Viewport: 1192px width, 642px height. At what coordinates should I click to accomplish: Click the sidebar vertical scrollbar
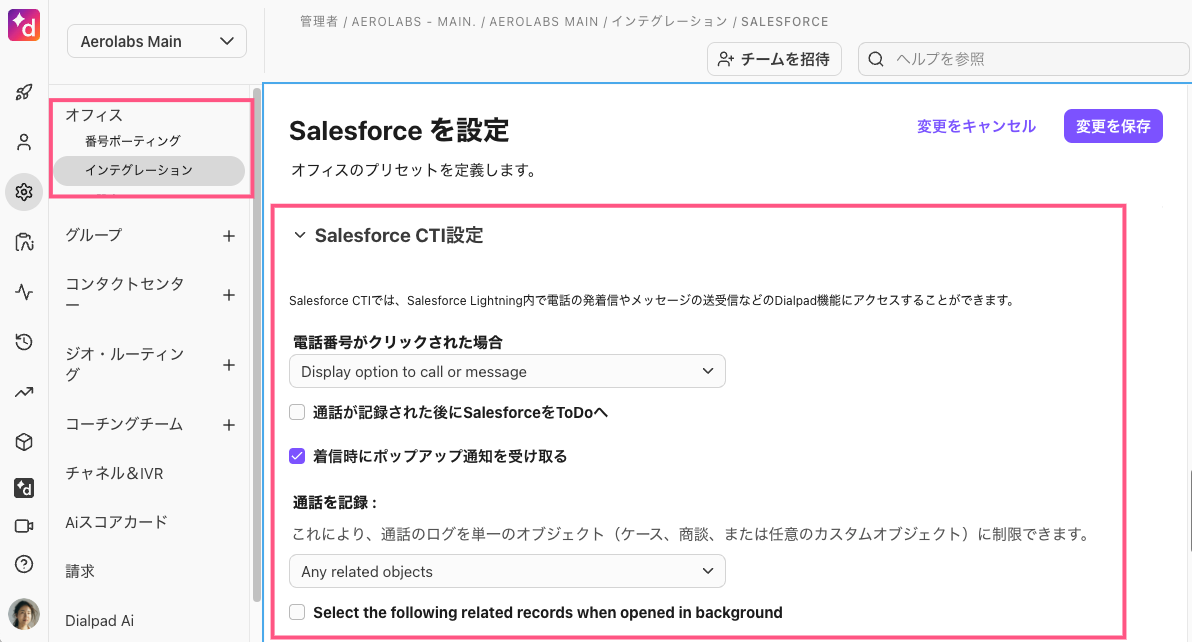257,346
